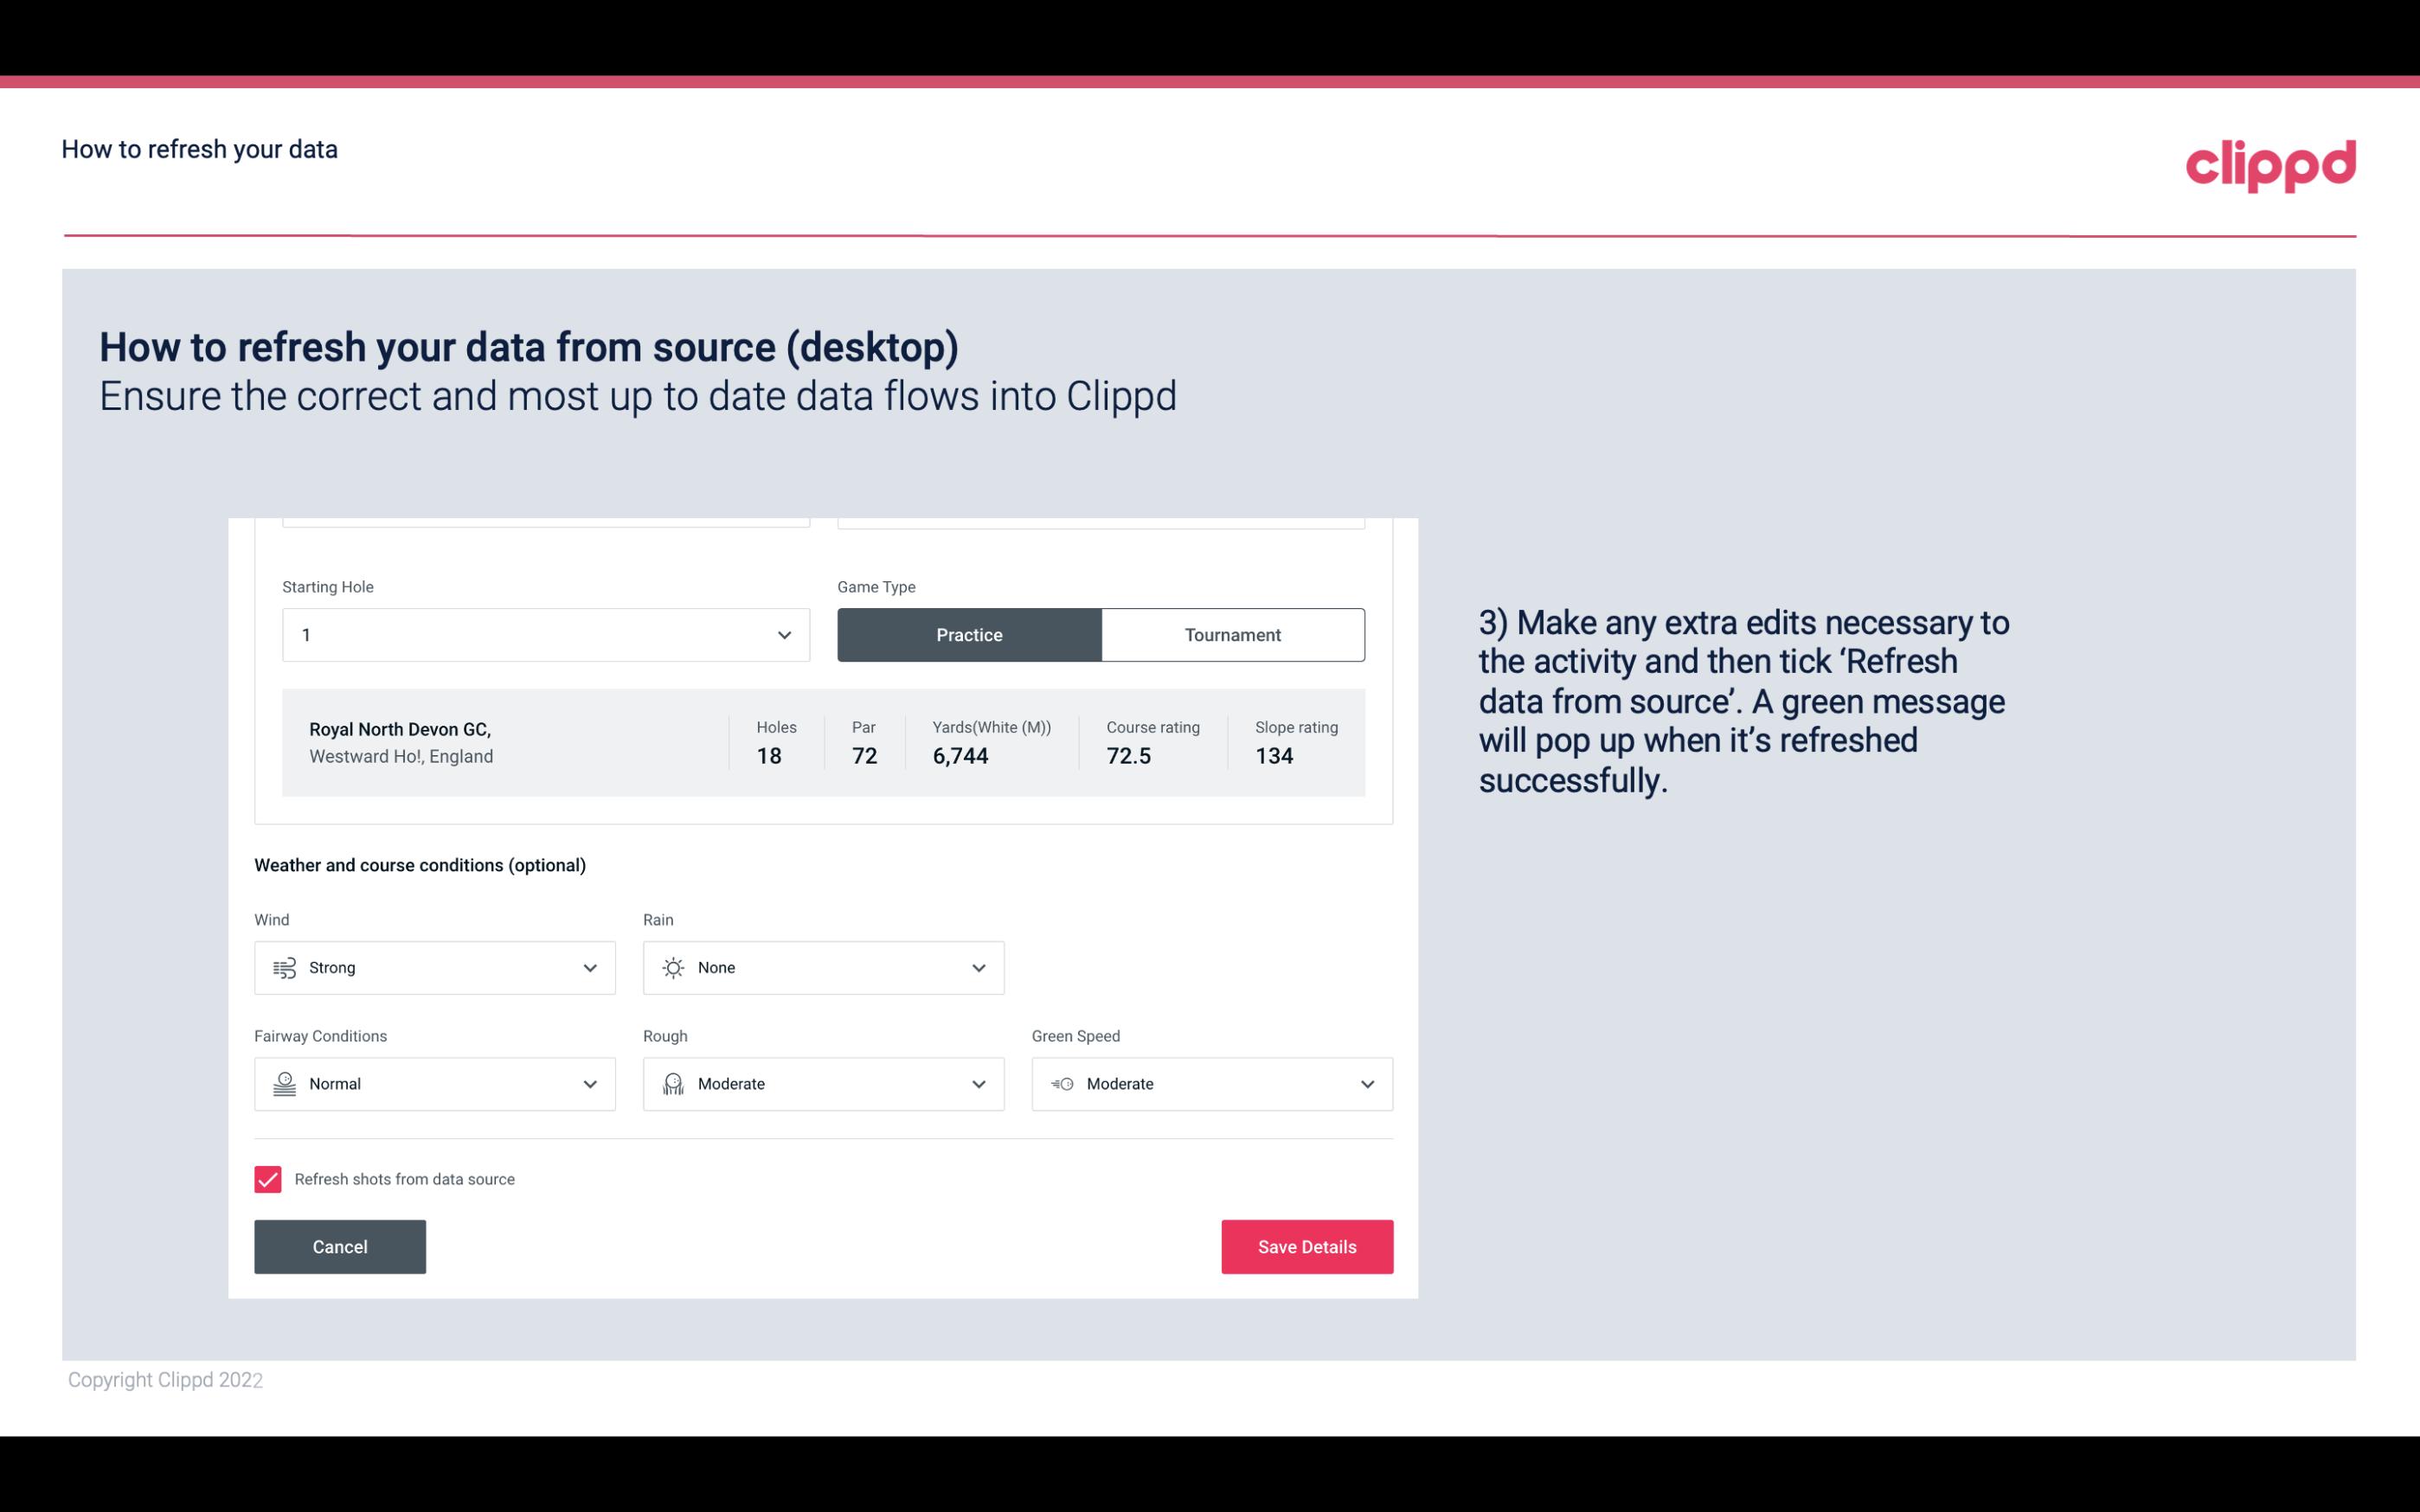
Task: Click the Royal North Devon GC course entry
Action: (x=822, y=740)
